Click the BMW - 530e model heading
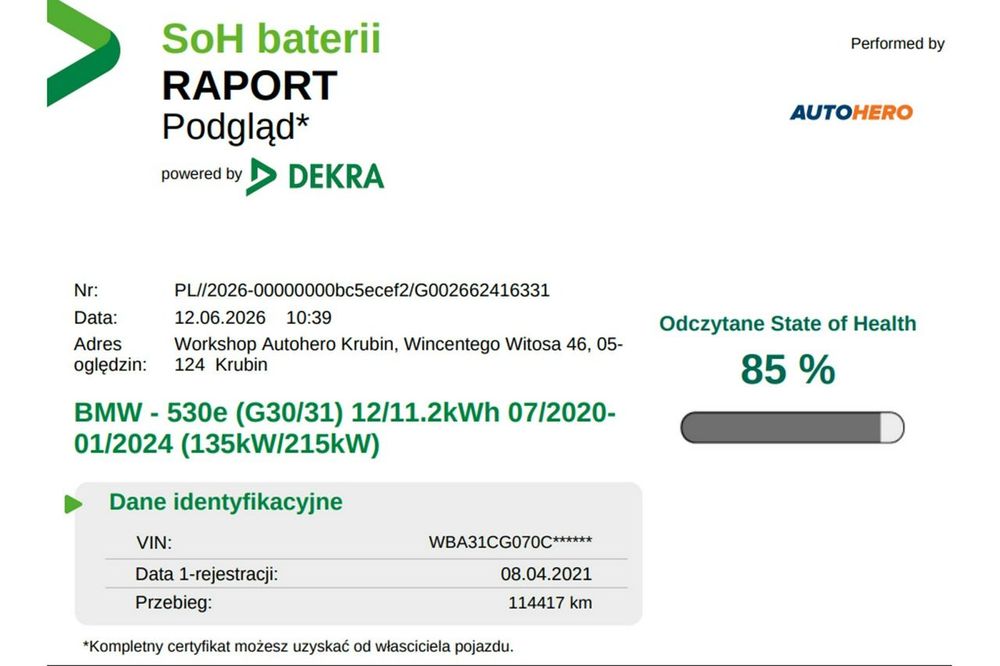 click(x=345, y=428)
